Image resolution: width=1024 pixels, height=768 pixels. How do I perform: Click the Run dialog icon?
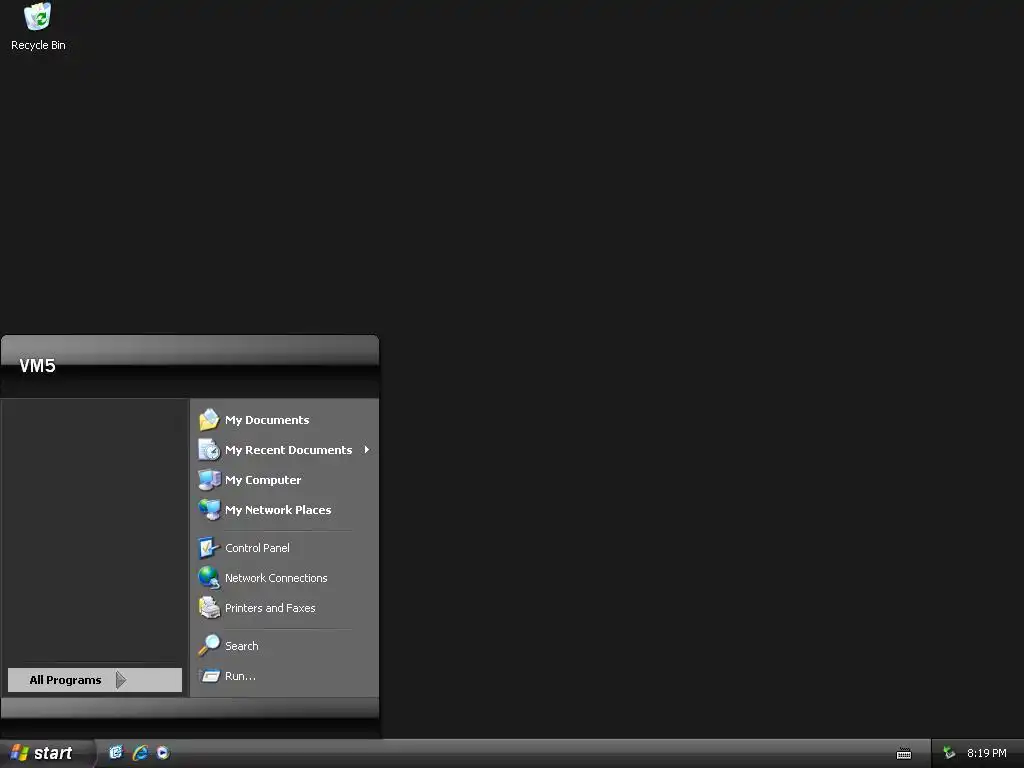point(209,675)
